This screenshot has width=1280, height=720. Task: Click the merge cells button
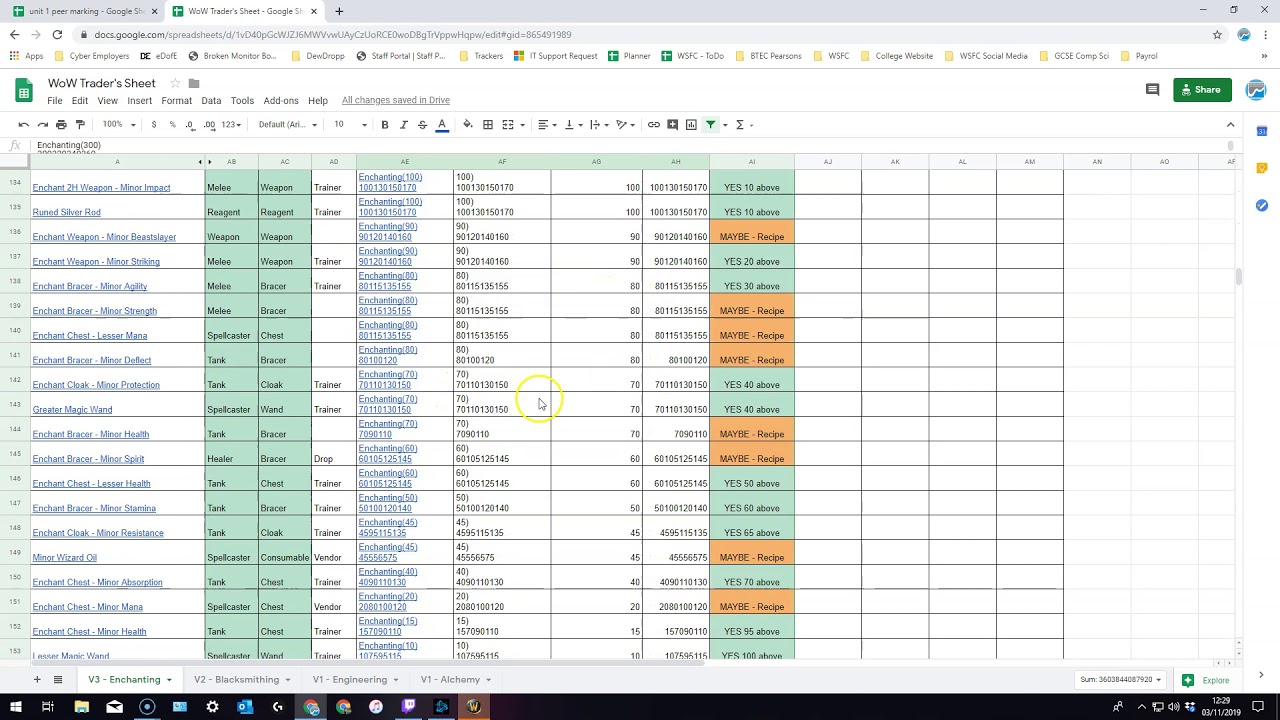click(x=508, y=125)
